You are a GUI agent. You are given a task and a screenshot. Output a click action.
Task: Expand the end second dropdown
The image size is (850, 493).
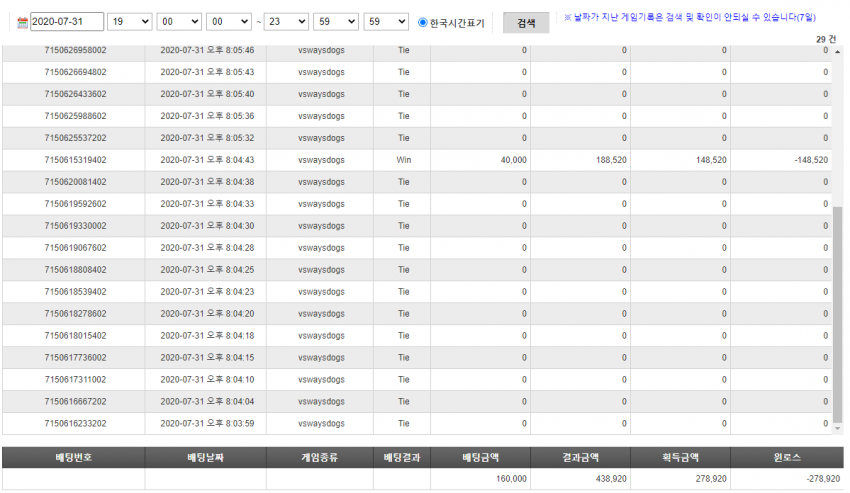click(x=386, y=22)
